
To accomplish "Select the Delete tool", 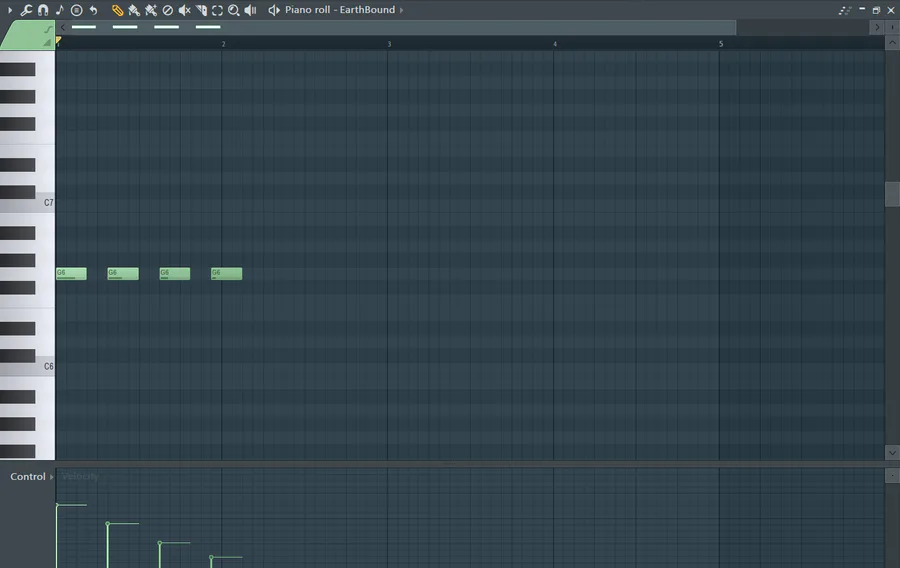I will click(x=168, y=10).
